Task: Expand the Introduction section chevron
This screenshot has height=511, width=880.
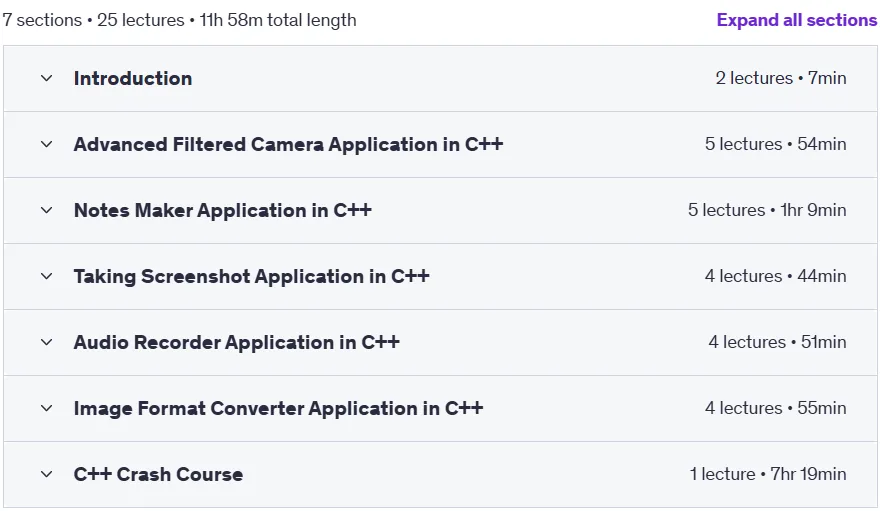Action: pos(47,79)
